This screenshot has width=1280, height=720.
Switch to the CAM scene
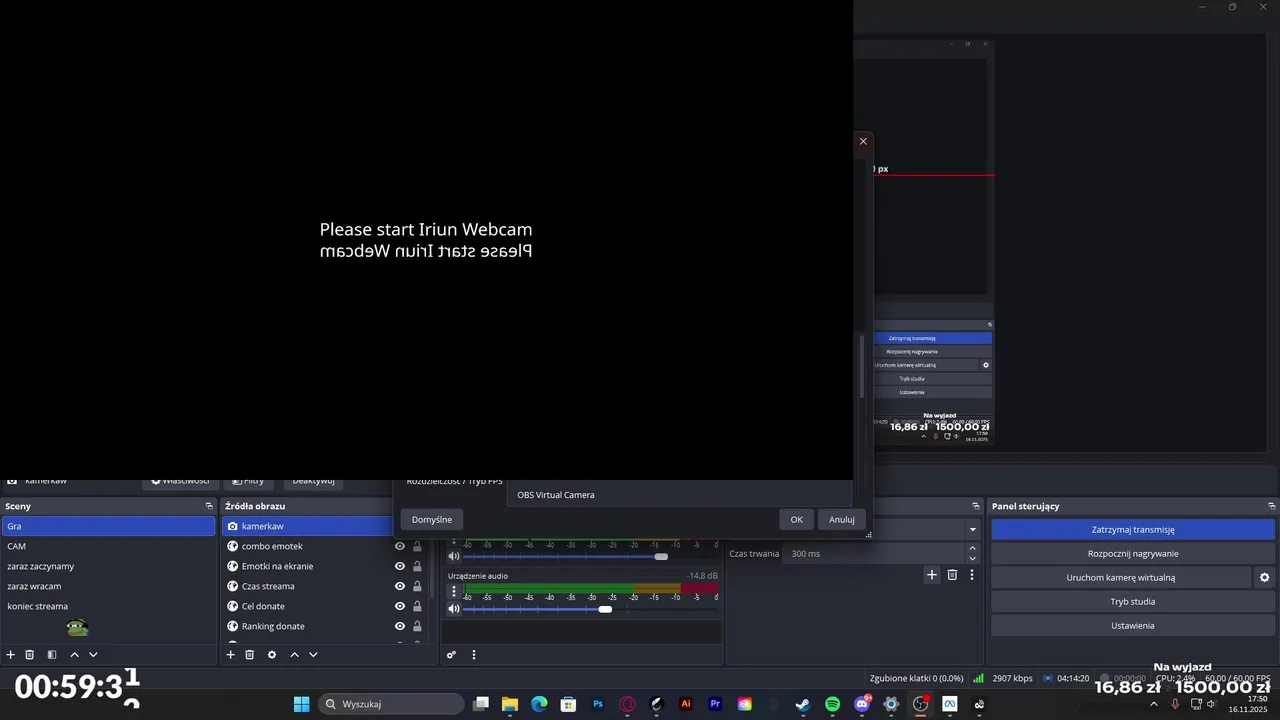tap(108, 546)
